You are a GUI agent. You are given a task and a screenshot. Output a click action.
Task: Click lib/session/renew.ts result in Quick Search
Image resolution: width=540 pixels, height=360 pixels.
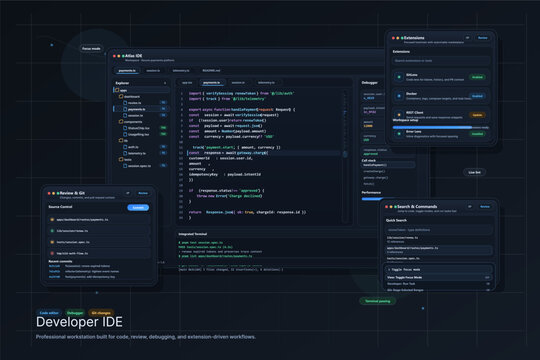(x=439, y=239)
